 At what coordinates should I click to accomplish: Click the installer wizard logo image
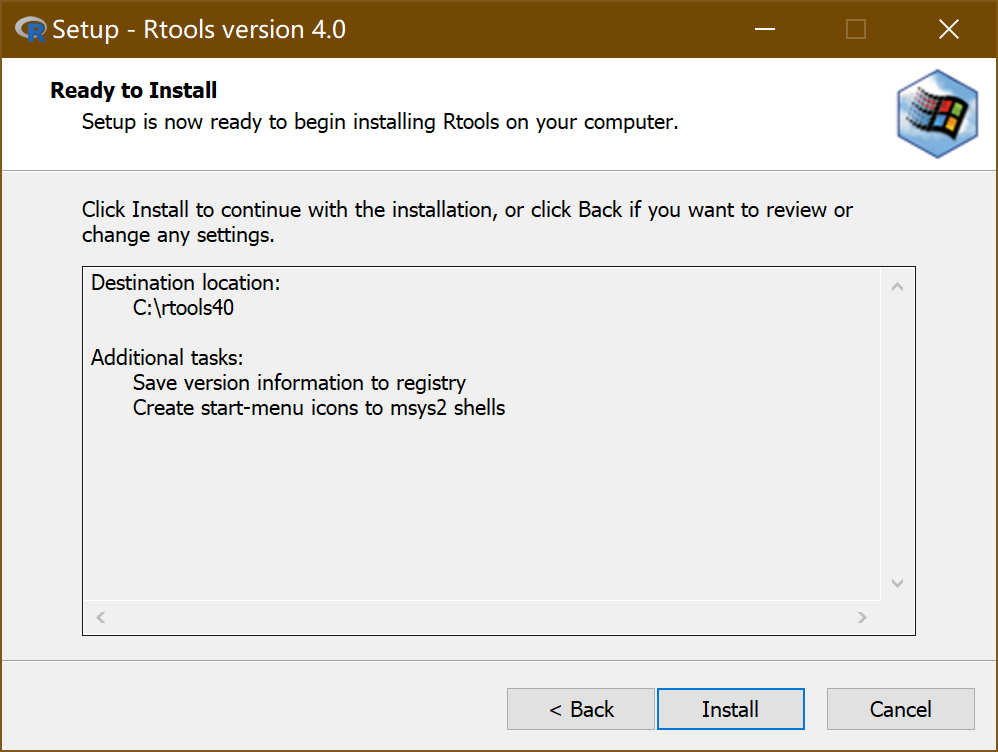coord(936,114)
